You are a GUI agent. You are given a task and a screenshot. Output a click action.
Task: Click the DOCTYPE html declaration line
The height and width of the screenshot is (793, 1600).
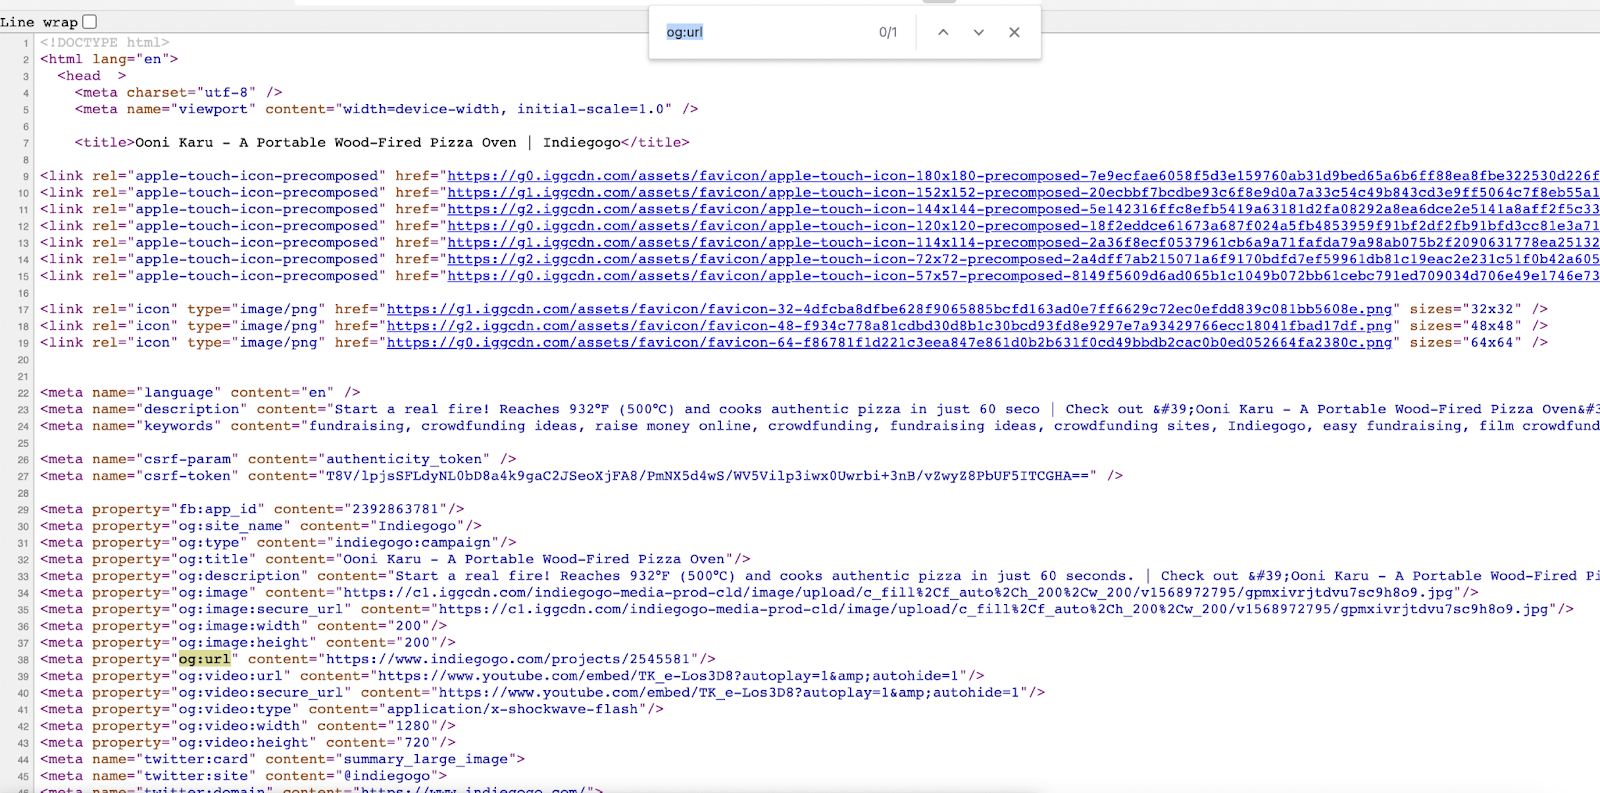pos(105,43)
